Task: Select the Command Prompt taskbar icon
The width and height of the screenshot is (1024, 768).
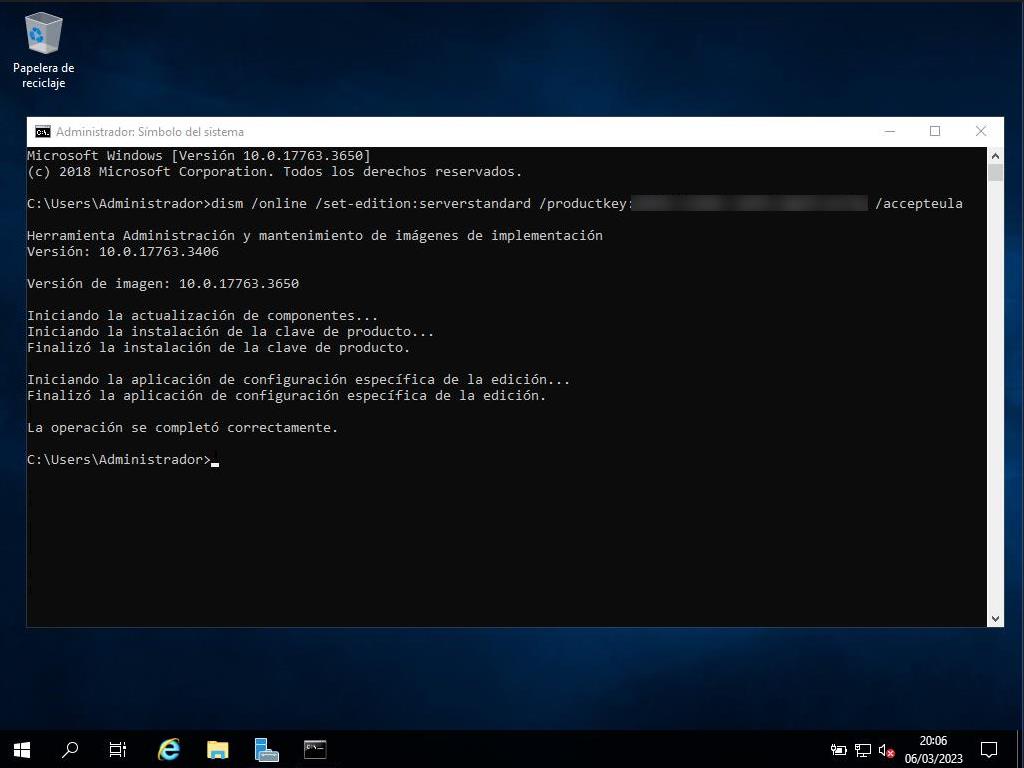Action: (315, 749)
